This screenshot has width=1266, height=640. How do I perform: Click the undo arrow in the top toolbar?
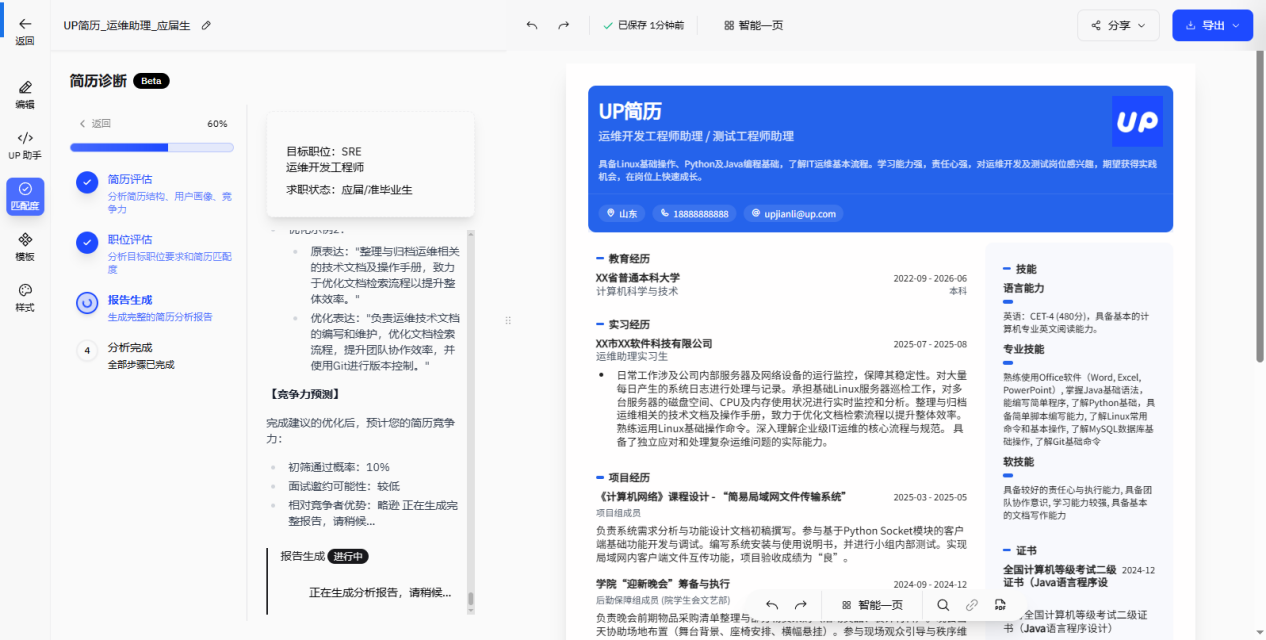tap(532, 25)
